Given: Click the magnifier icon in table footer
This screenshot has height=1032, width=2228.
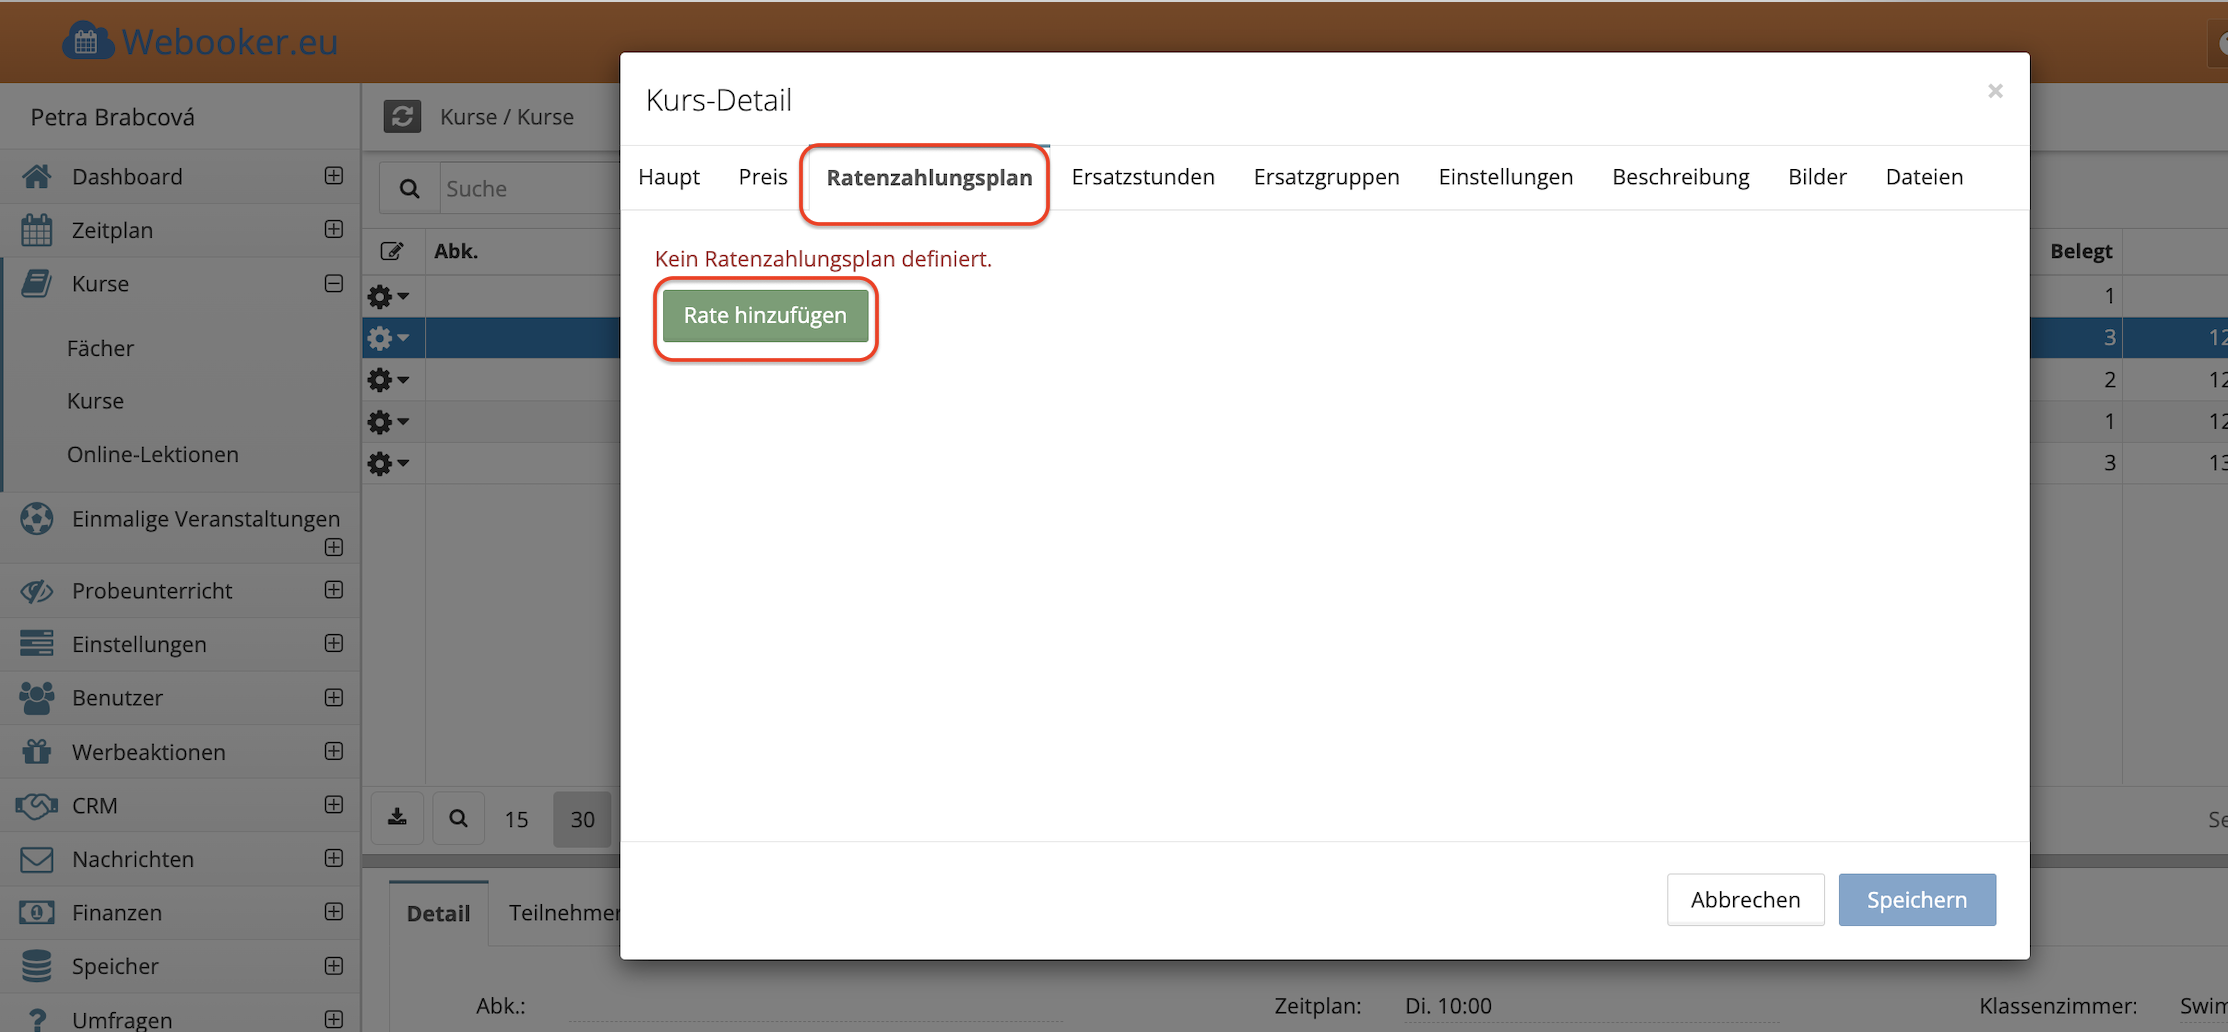Looking at the screenshot, I should 458,818.
